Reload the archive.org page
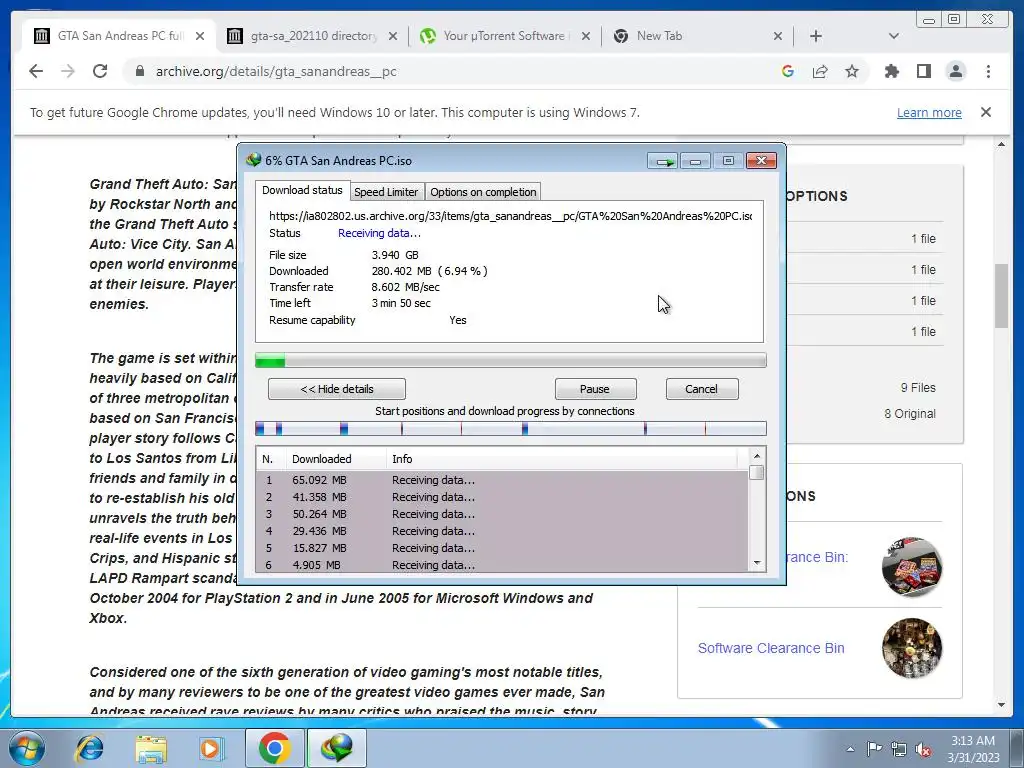 [x=100, y=71]
